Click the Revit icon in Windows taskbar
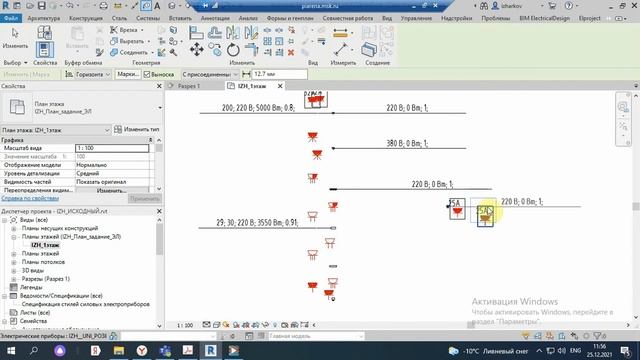Viewport: 640px width, 360px height. [211, 351]
